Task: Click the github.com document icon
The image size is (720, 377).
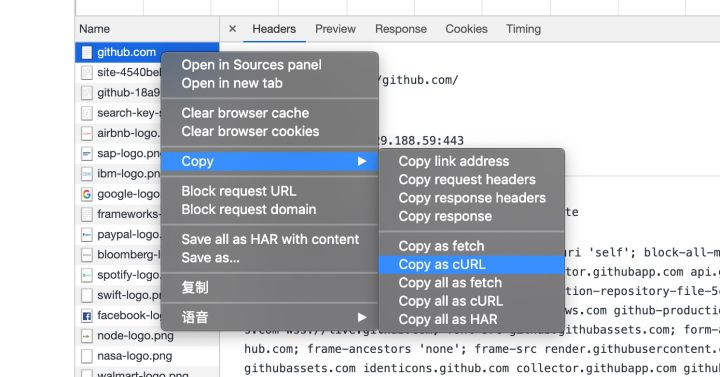Action: pyautogui.click(x=86, y=52)
